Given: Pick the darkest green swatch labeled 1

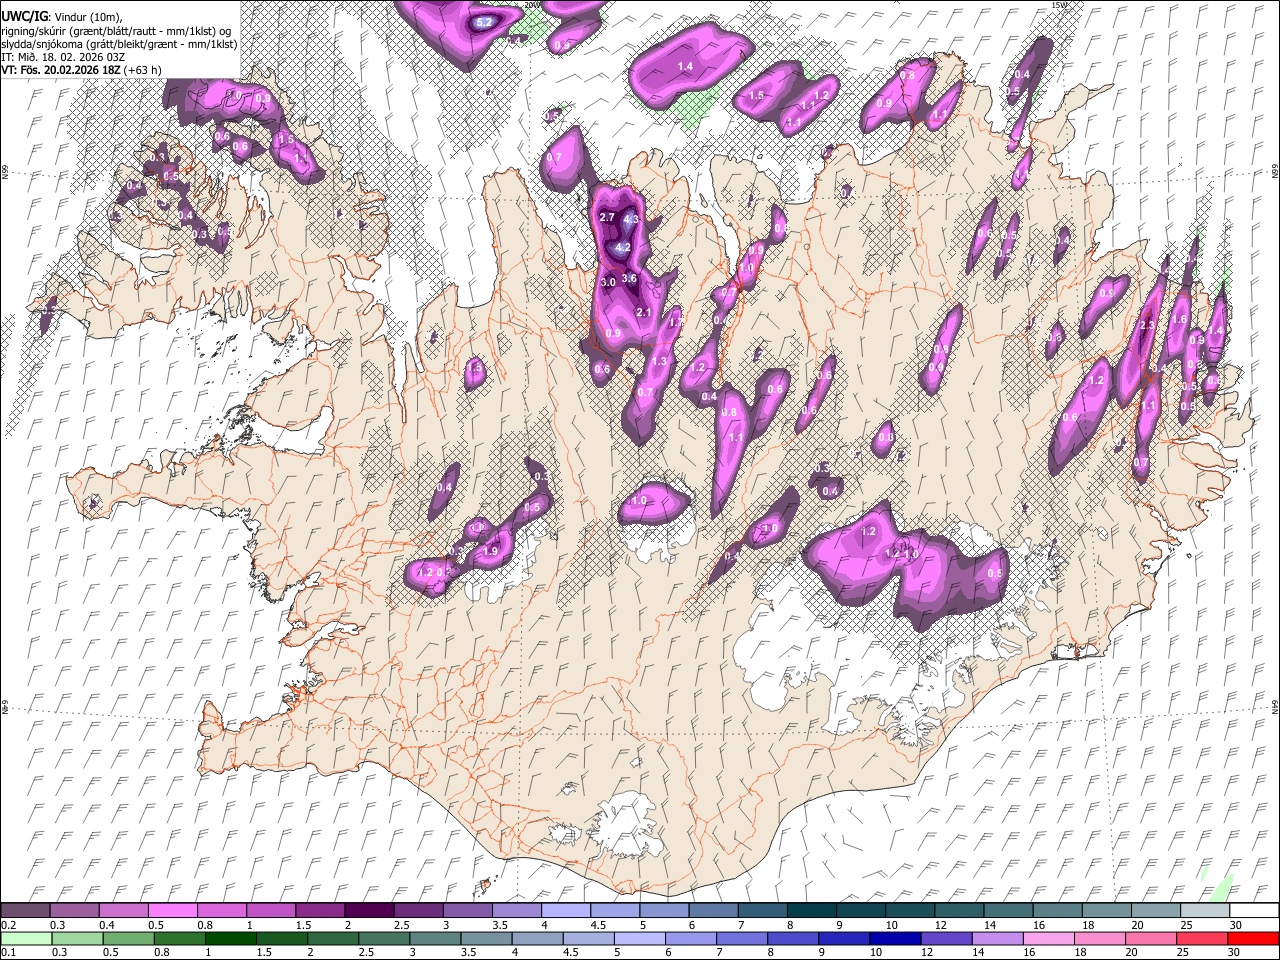Looking at the screenshot, I should coord(230,938).
